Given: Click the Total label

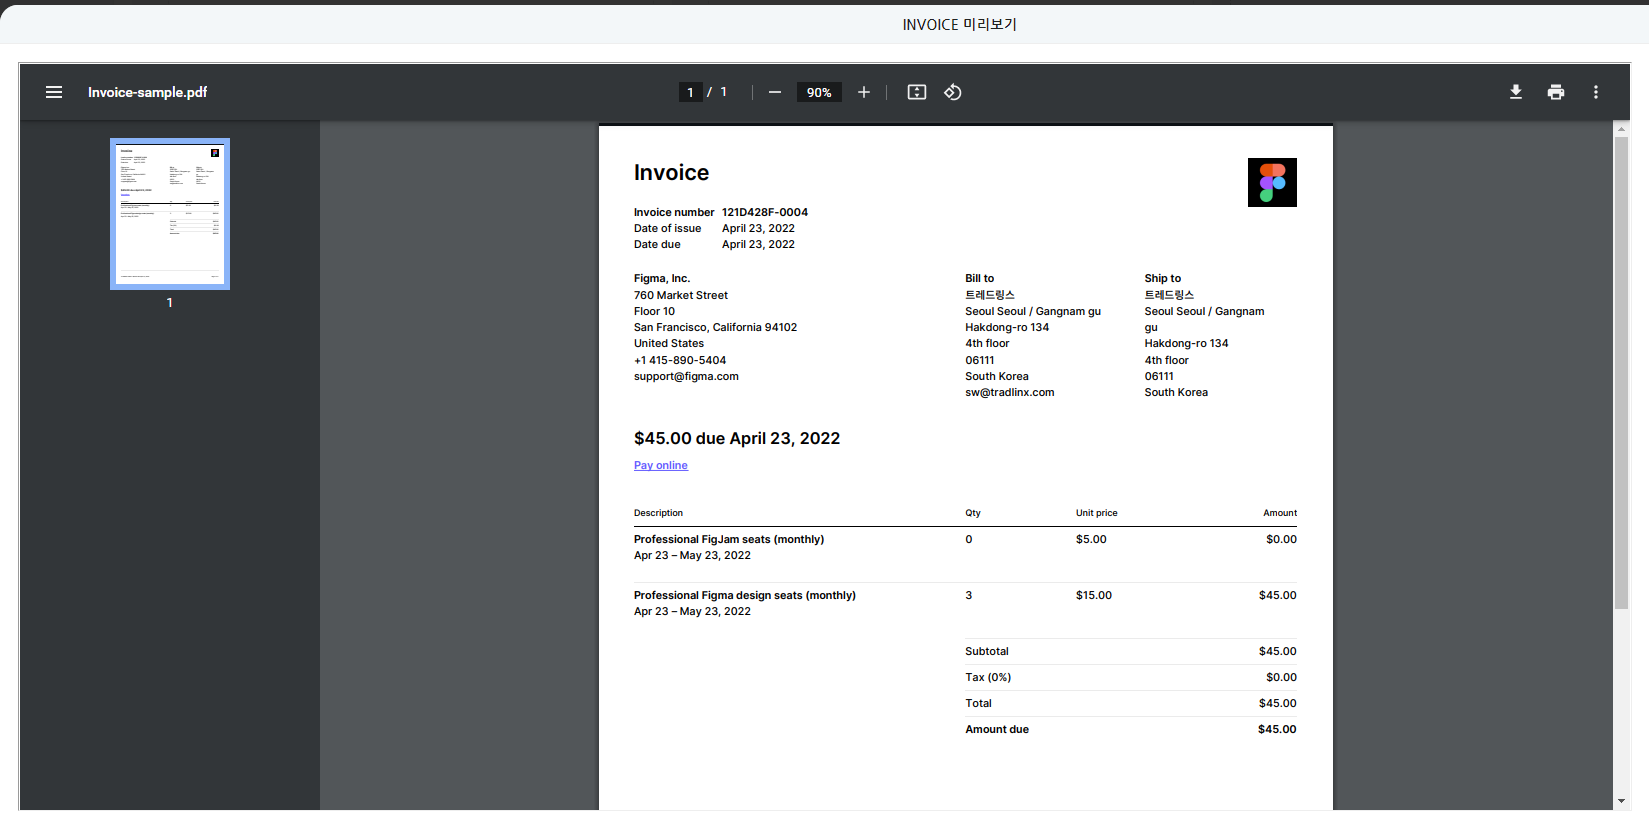Looking at the screenshot, I should (x=978, y=703).
